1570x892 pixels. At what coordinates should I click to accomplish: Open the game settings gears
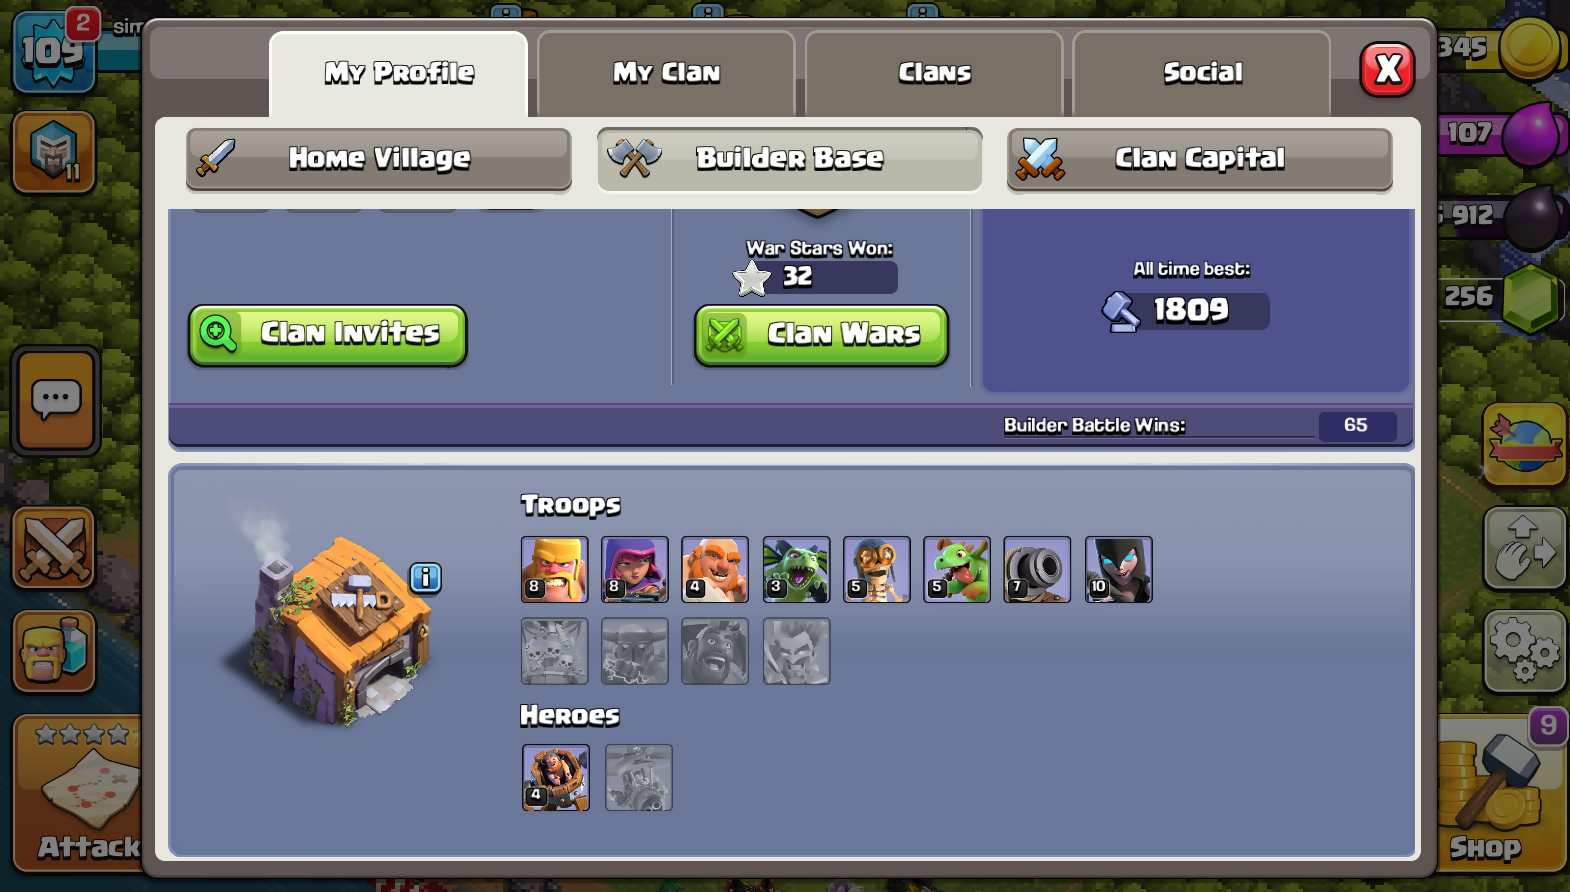pos(1524,652)
